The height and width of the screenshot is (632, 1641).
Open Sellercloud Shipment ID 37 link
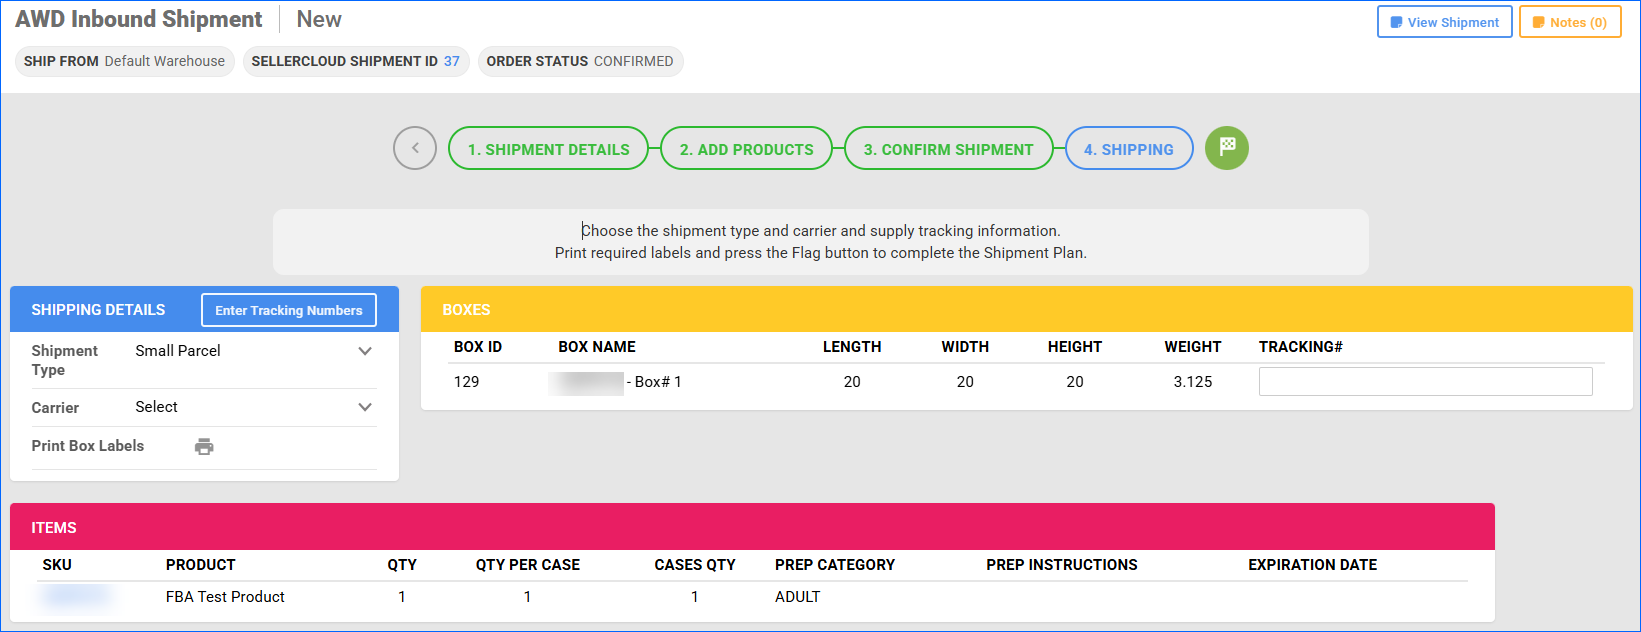(x=452, y=61)
